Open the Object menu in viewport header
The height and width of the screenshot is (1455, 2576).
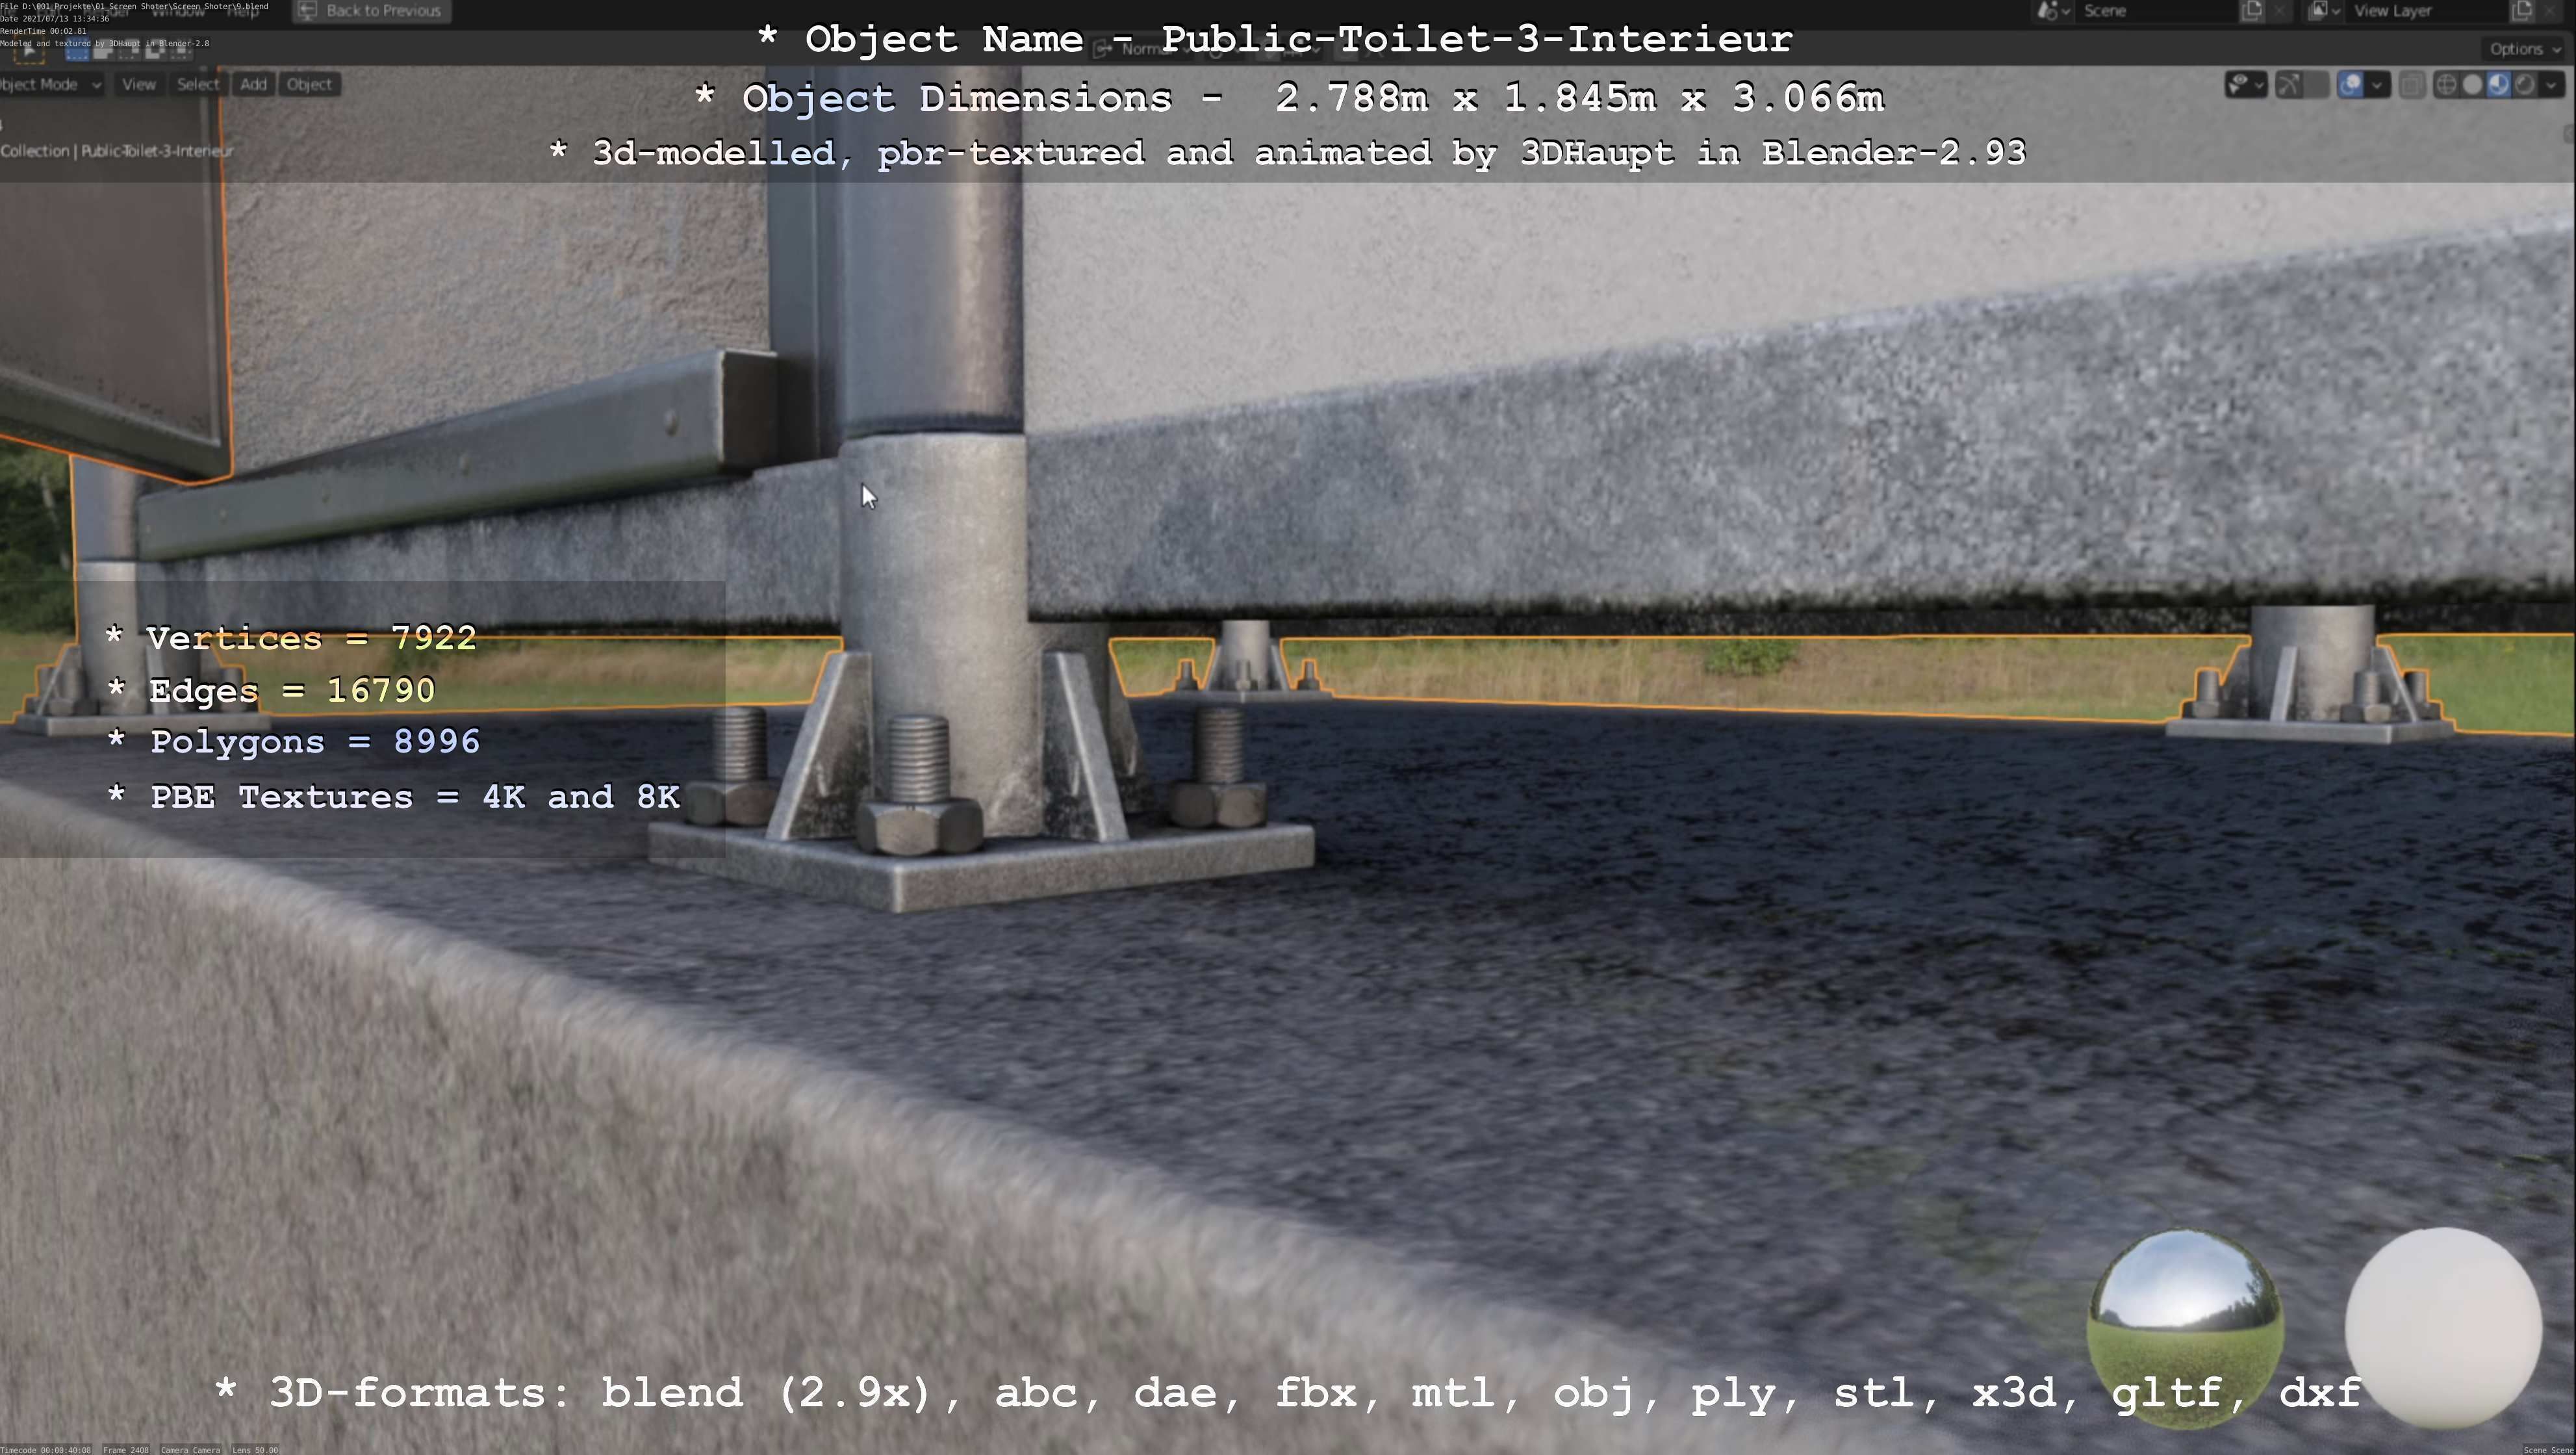point(309,85)
